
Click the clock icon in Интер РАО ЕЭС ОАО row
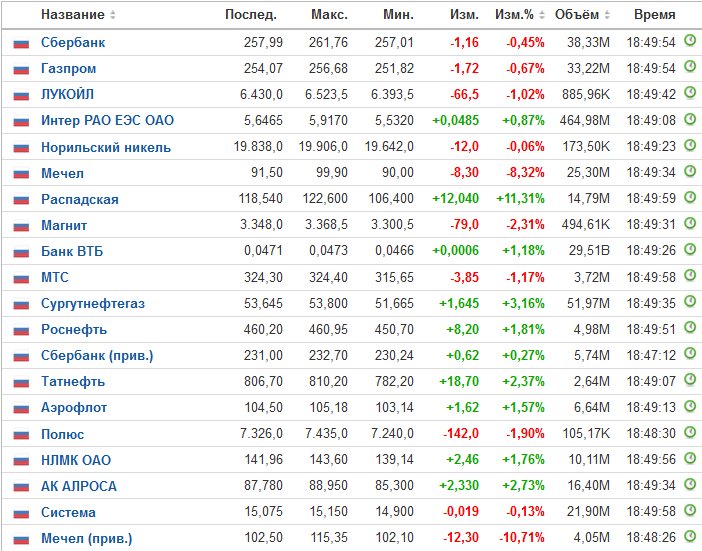(690, 119)
